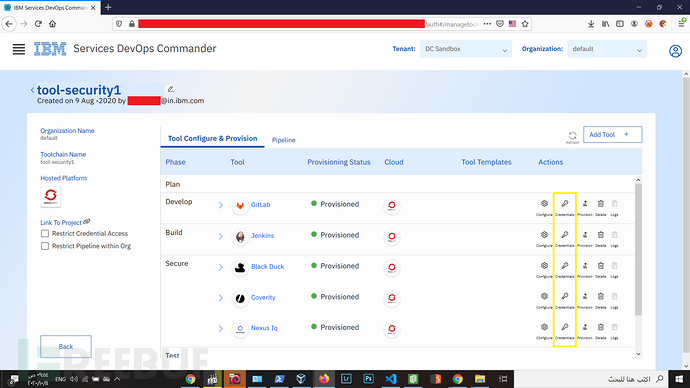This screenshot has height=388, width=690.
Task: Expand the GitLab row chevron
Action: [x=220, y=205]
